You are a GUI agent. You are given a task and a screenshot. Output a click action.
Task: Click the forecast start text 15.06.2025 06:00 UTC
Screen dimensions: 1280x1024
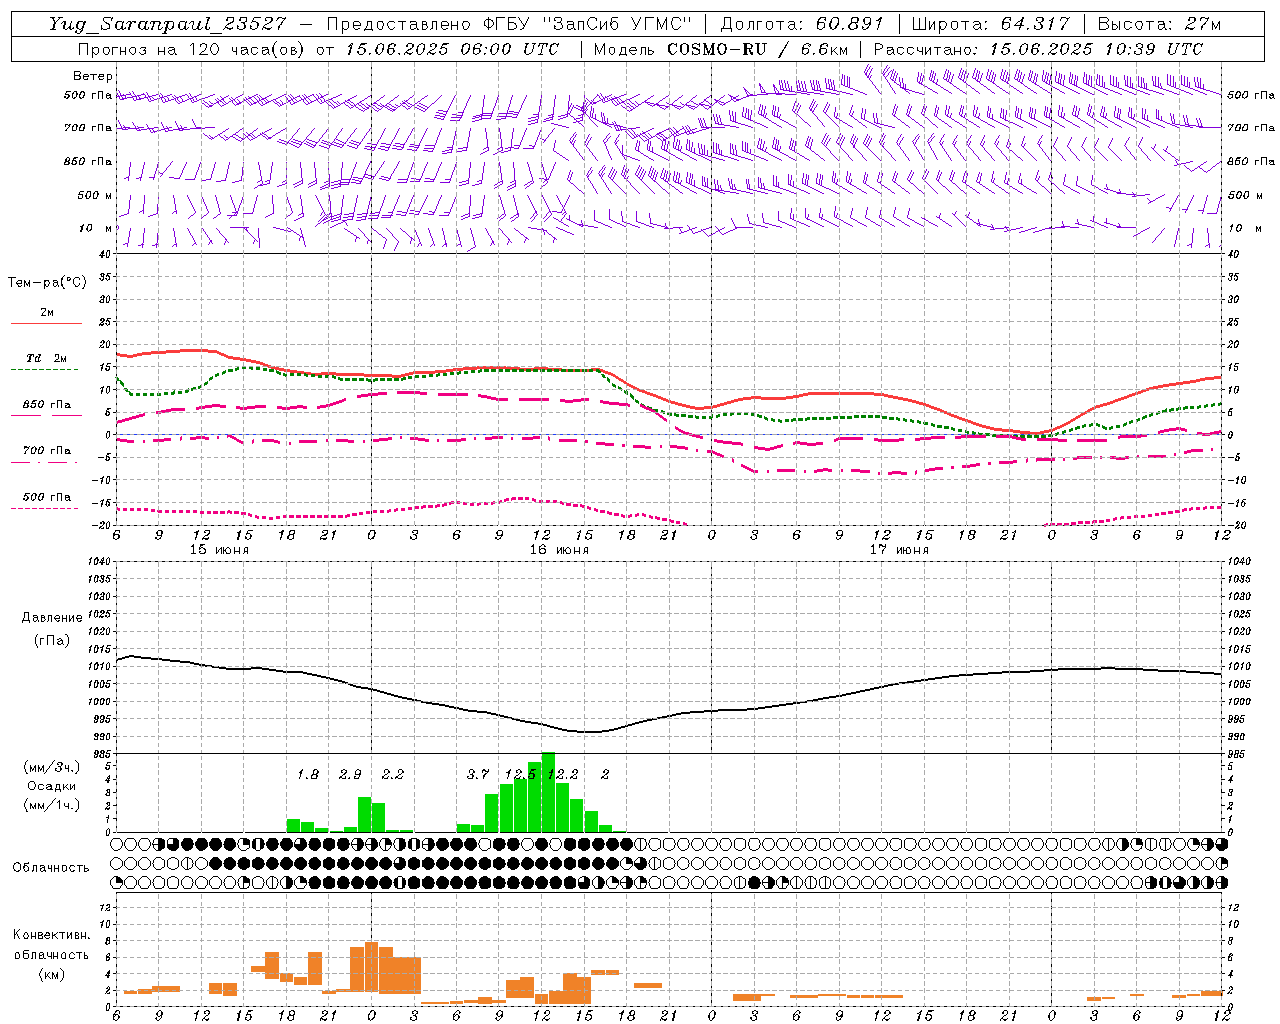[x=452, y=49]
